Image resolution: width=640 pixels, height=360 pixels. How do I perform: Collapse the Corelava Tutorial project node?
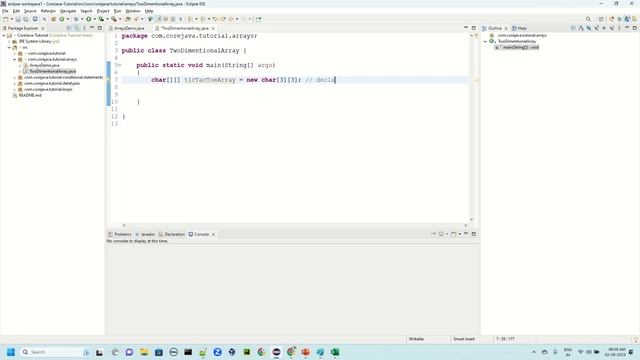click(4, 36)
